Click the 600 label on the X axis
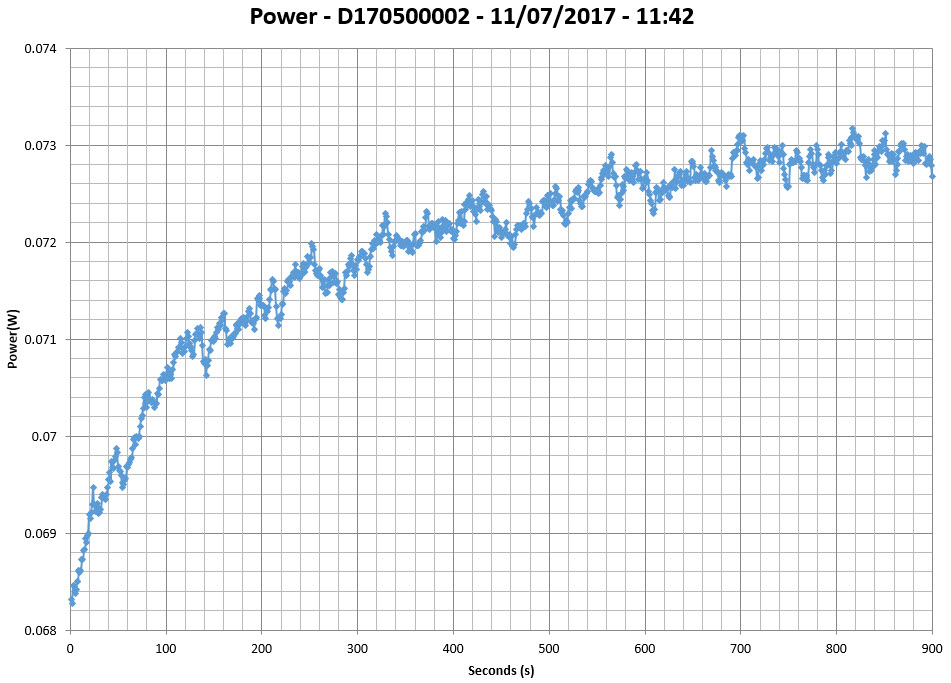Viewport: 951px width, 683px height. click(x=645, y=648)
